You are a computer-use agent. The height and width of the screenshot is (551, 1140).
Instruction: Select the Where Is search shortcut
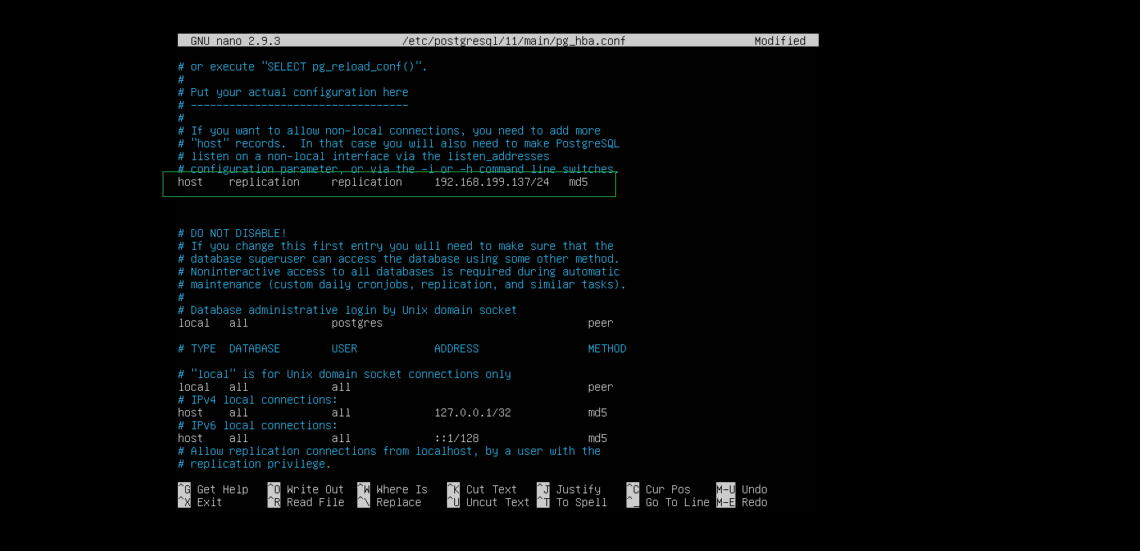(401, 490)
